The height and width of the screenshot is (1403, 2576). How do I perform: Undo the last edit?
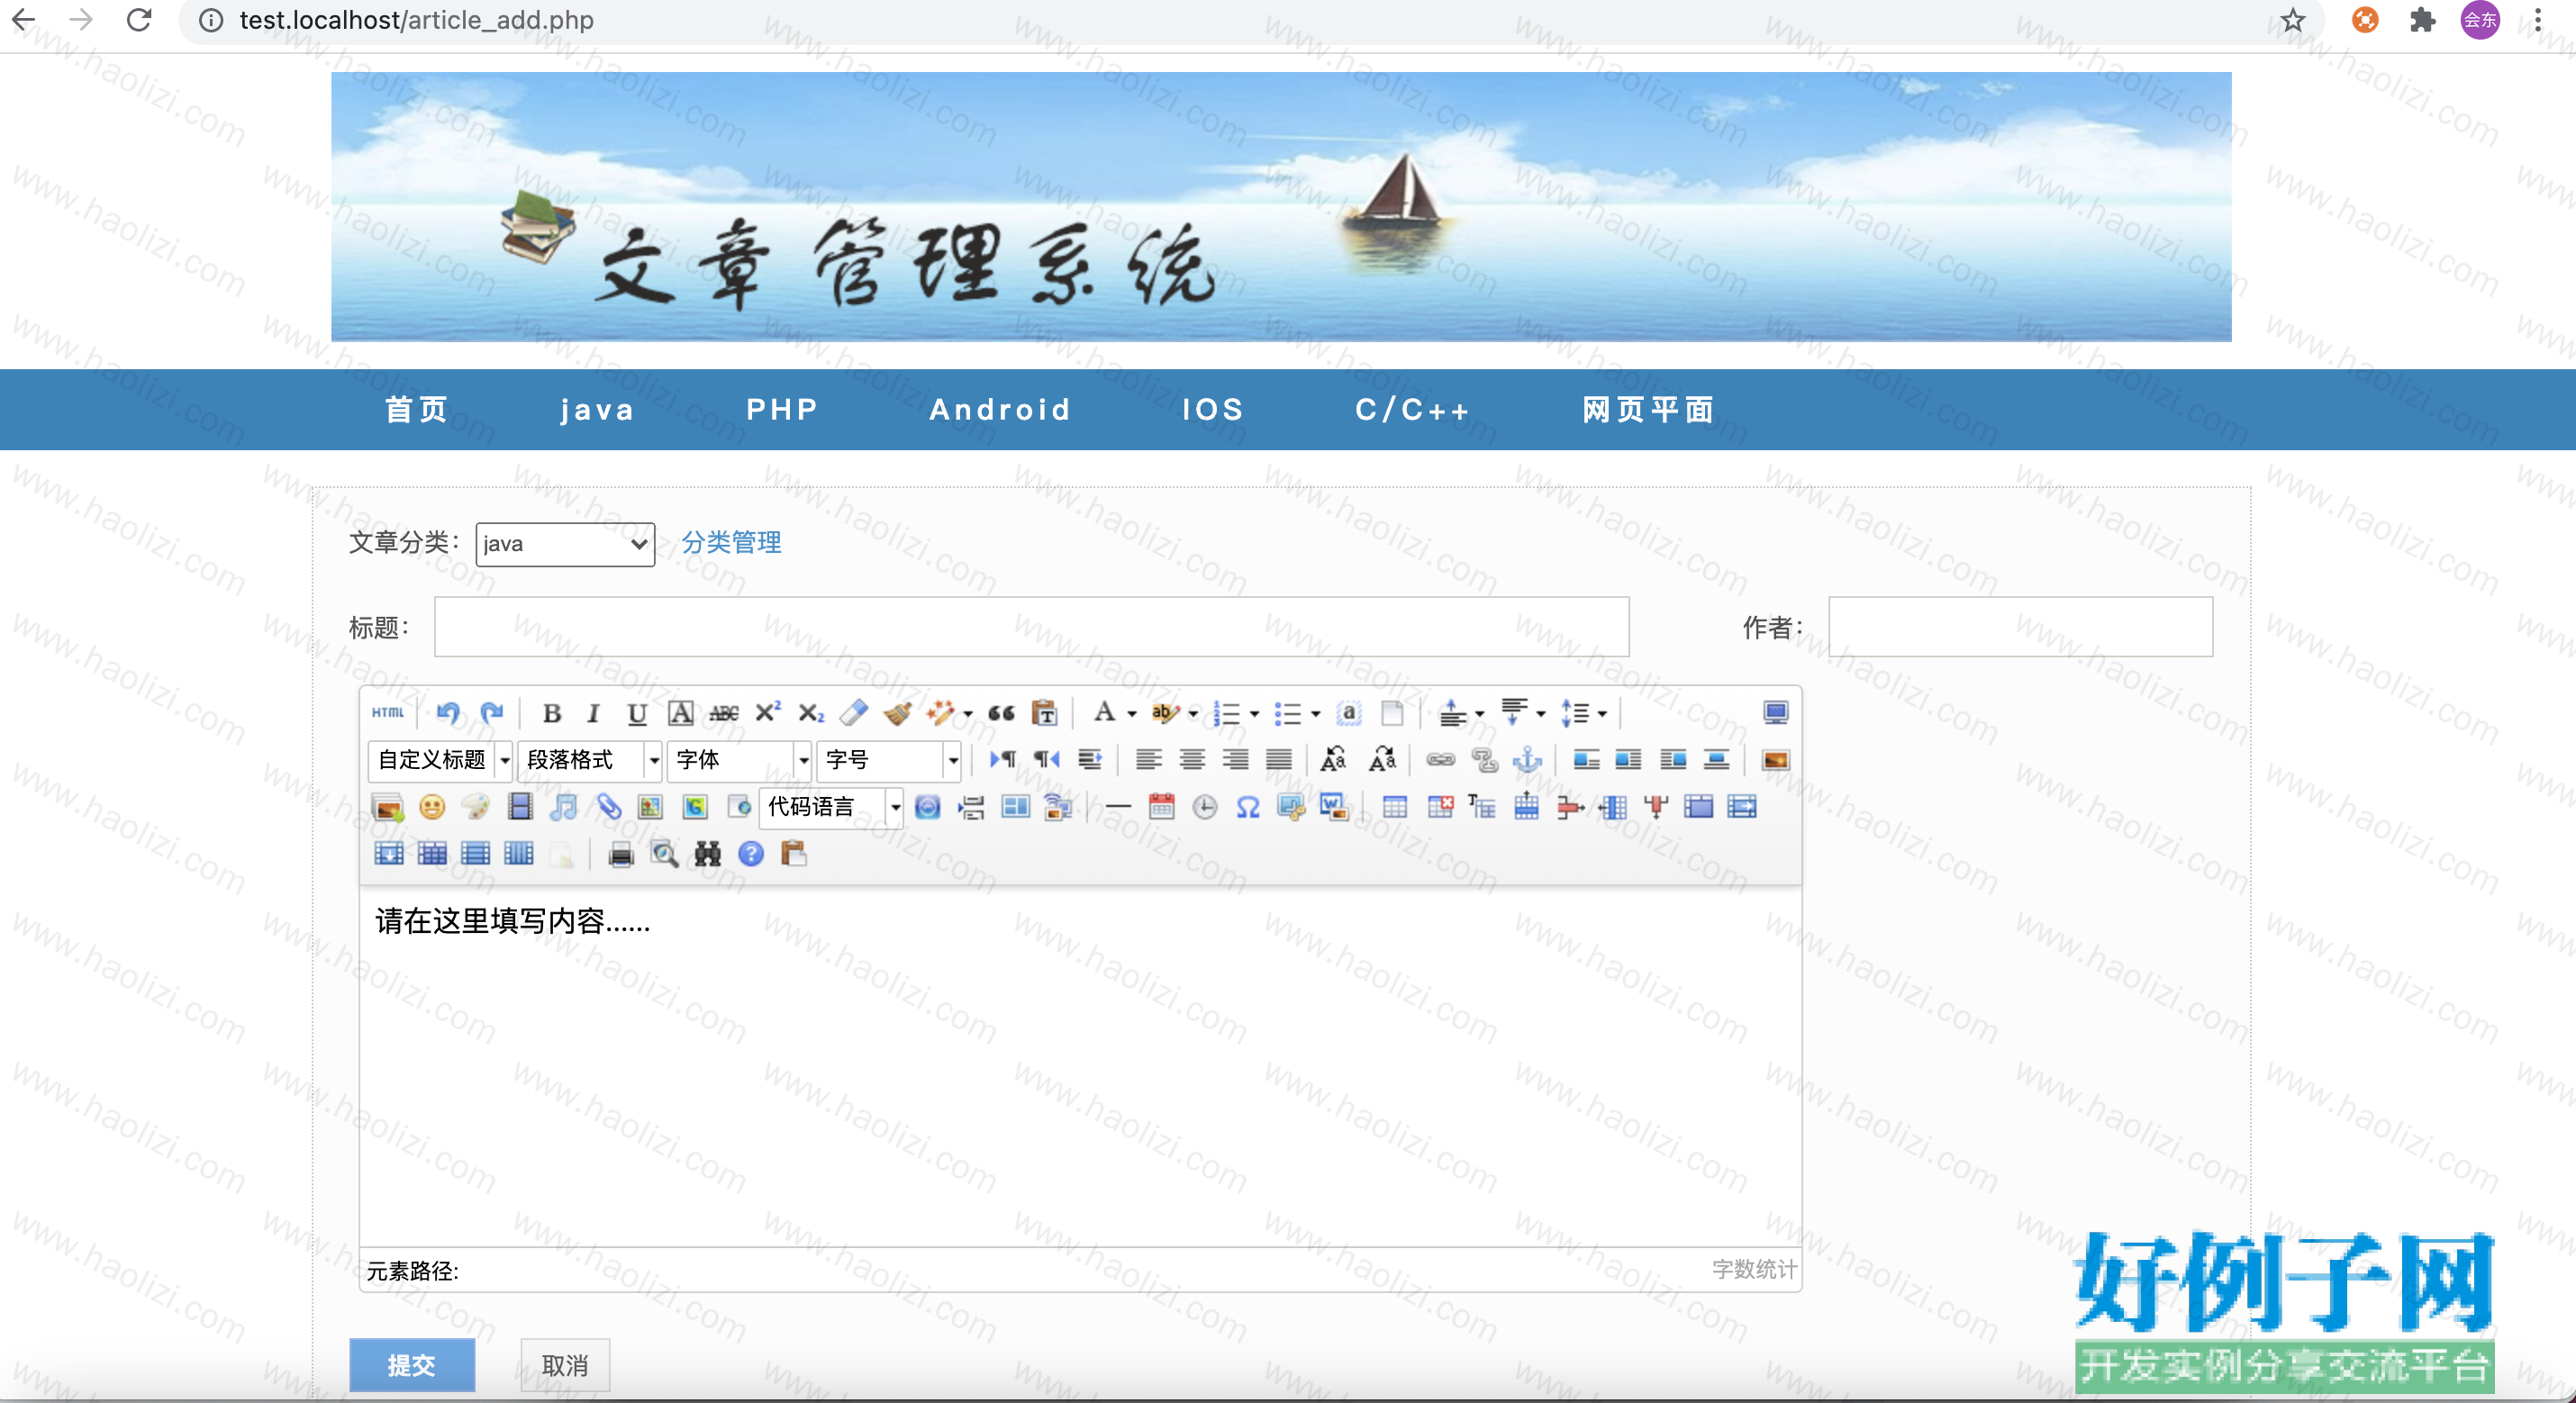448,713
